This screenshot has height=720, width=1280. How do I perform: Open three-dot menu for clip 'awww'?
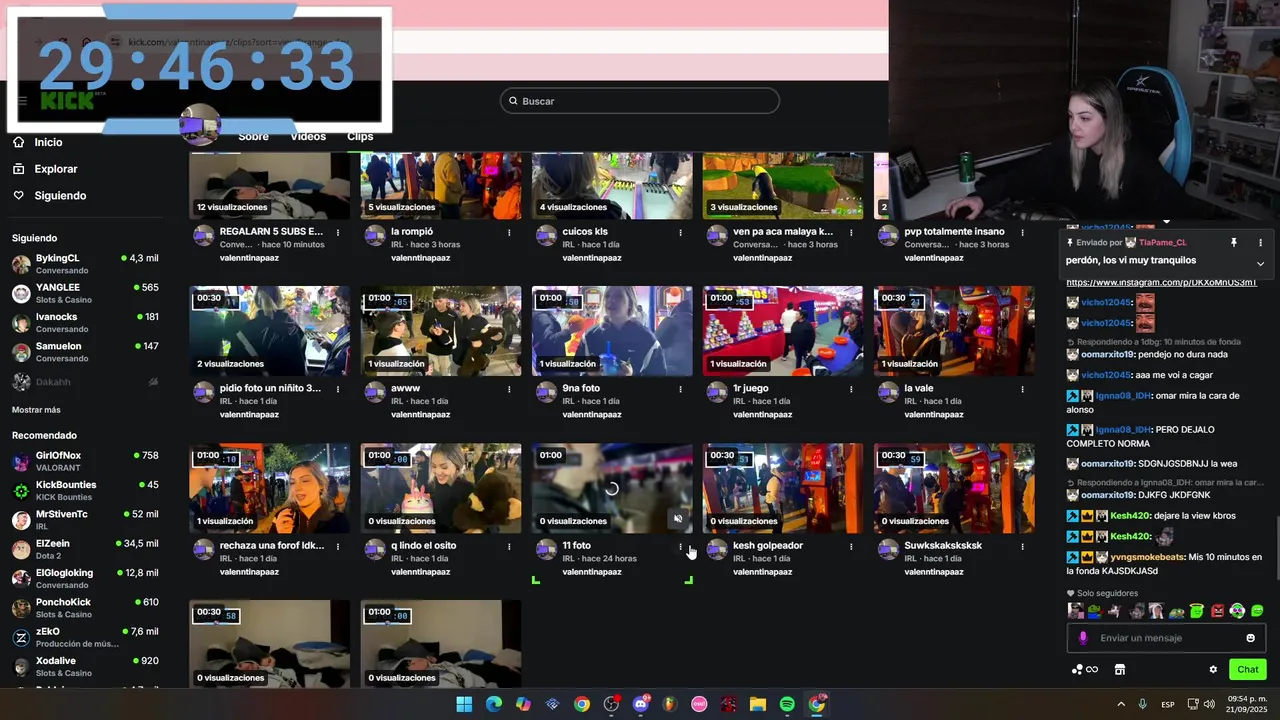(x=509, y=389)
